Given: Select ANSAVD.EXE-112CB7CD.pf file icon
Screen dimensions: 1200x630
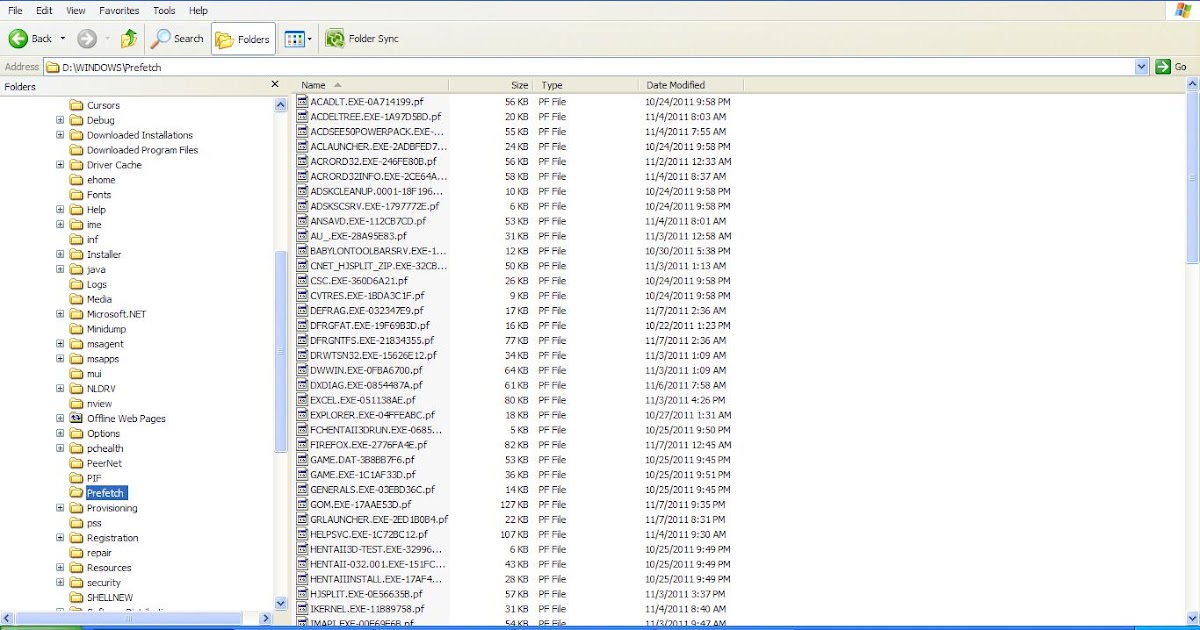Looking at the screenshot, I should click(x=302, y=221).
